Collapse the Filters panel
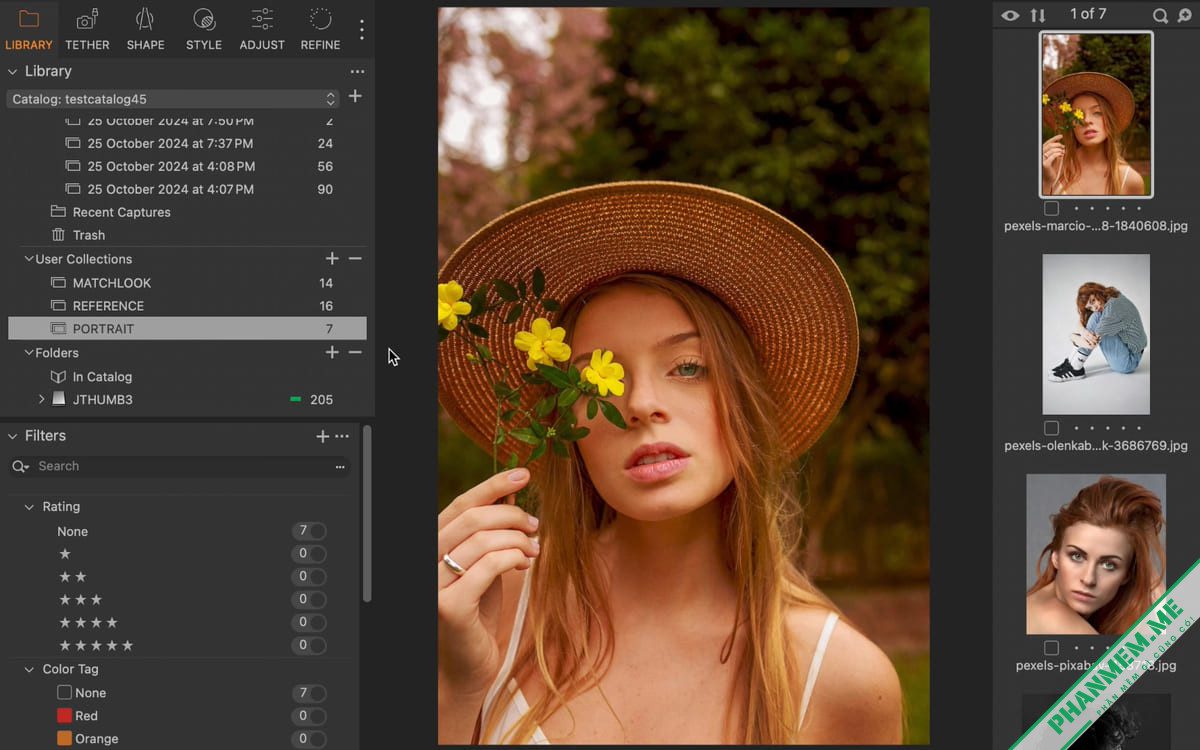1200x750 pixels. [13, 436]
